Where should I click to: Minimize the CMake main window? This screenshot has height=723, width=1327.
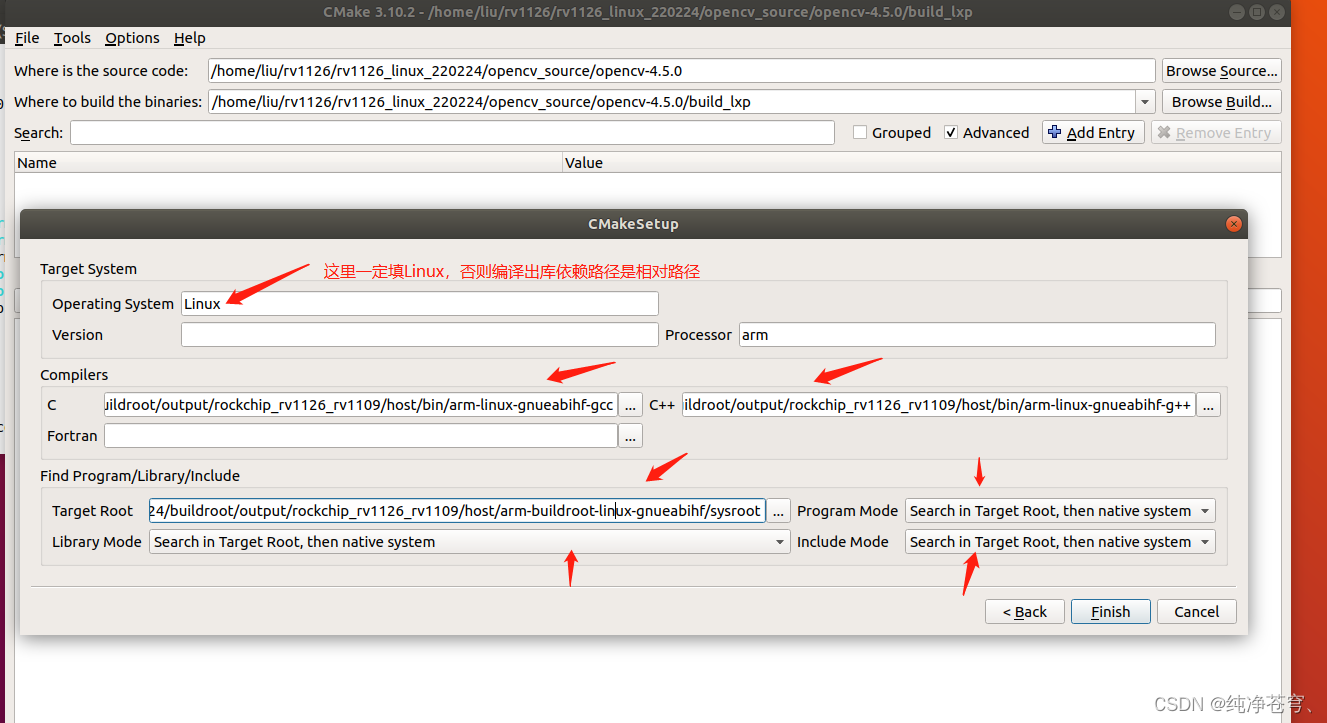pyautogui.click(x=1235, y=12)
